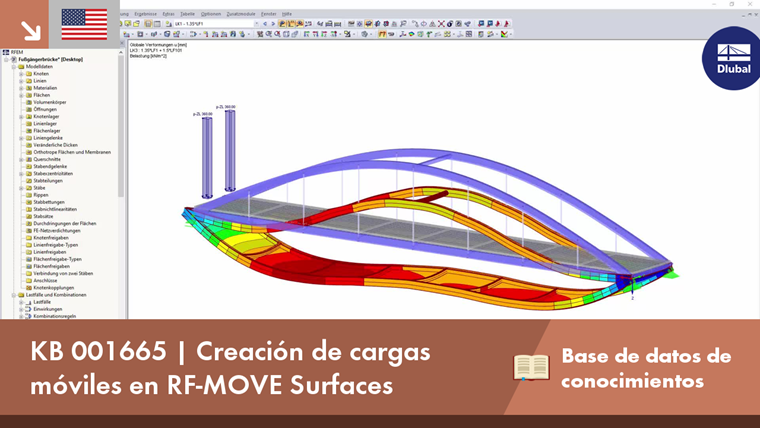The image size is (760, 428).
Task: Select Stabteilungen in the navigator
Action: click(x=48, y=181)
